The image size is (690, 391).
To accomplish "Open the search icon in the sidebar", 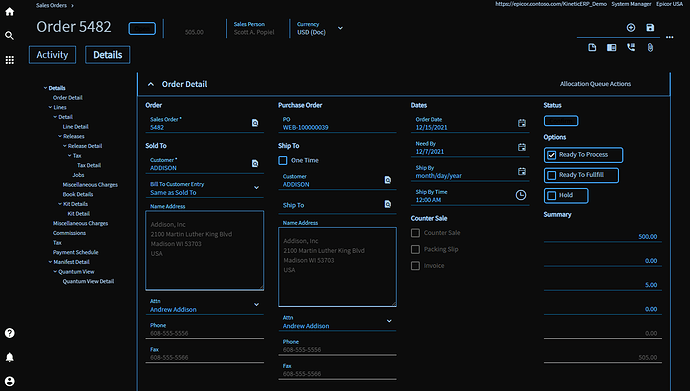I will coord(9,36).
